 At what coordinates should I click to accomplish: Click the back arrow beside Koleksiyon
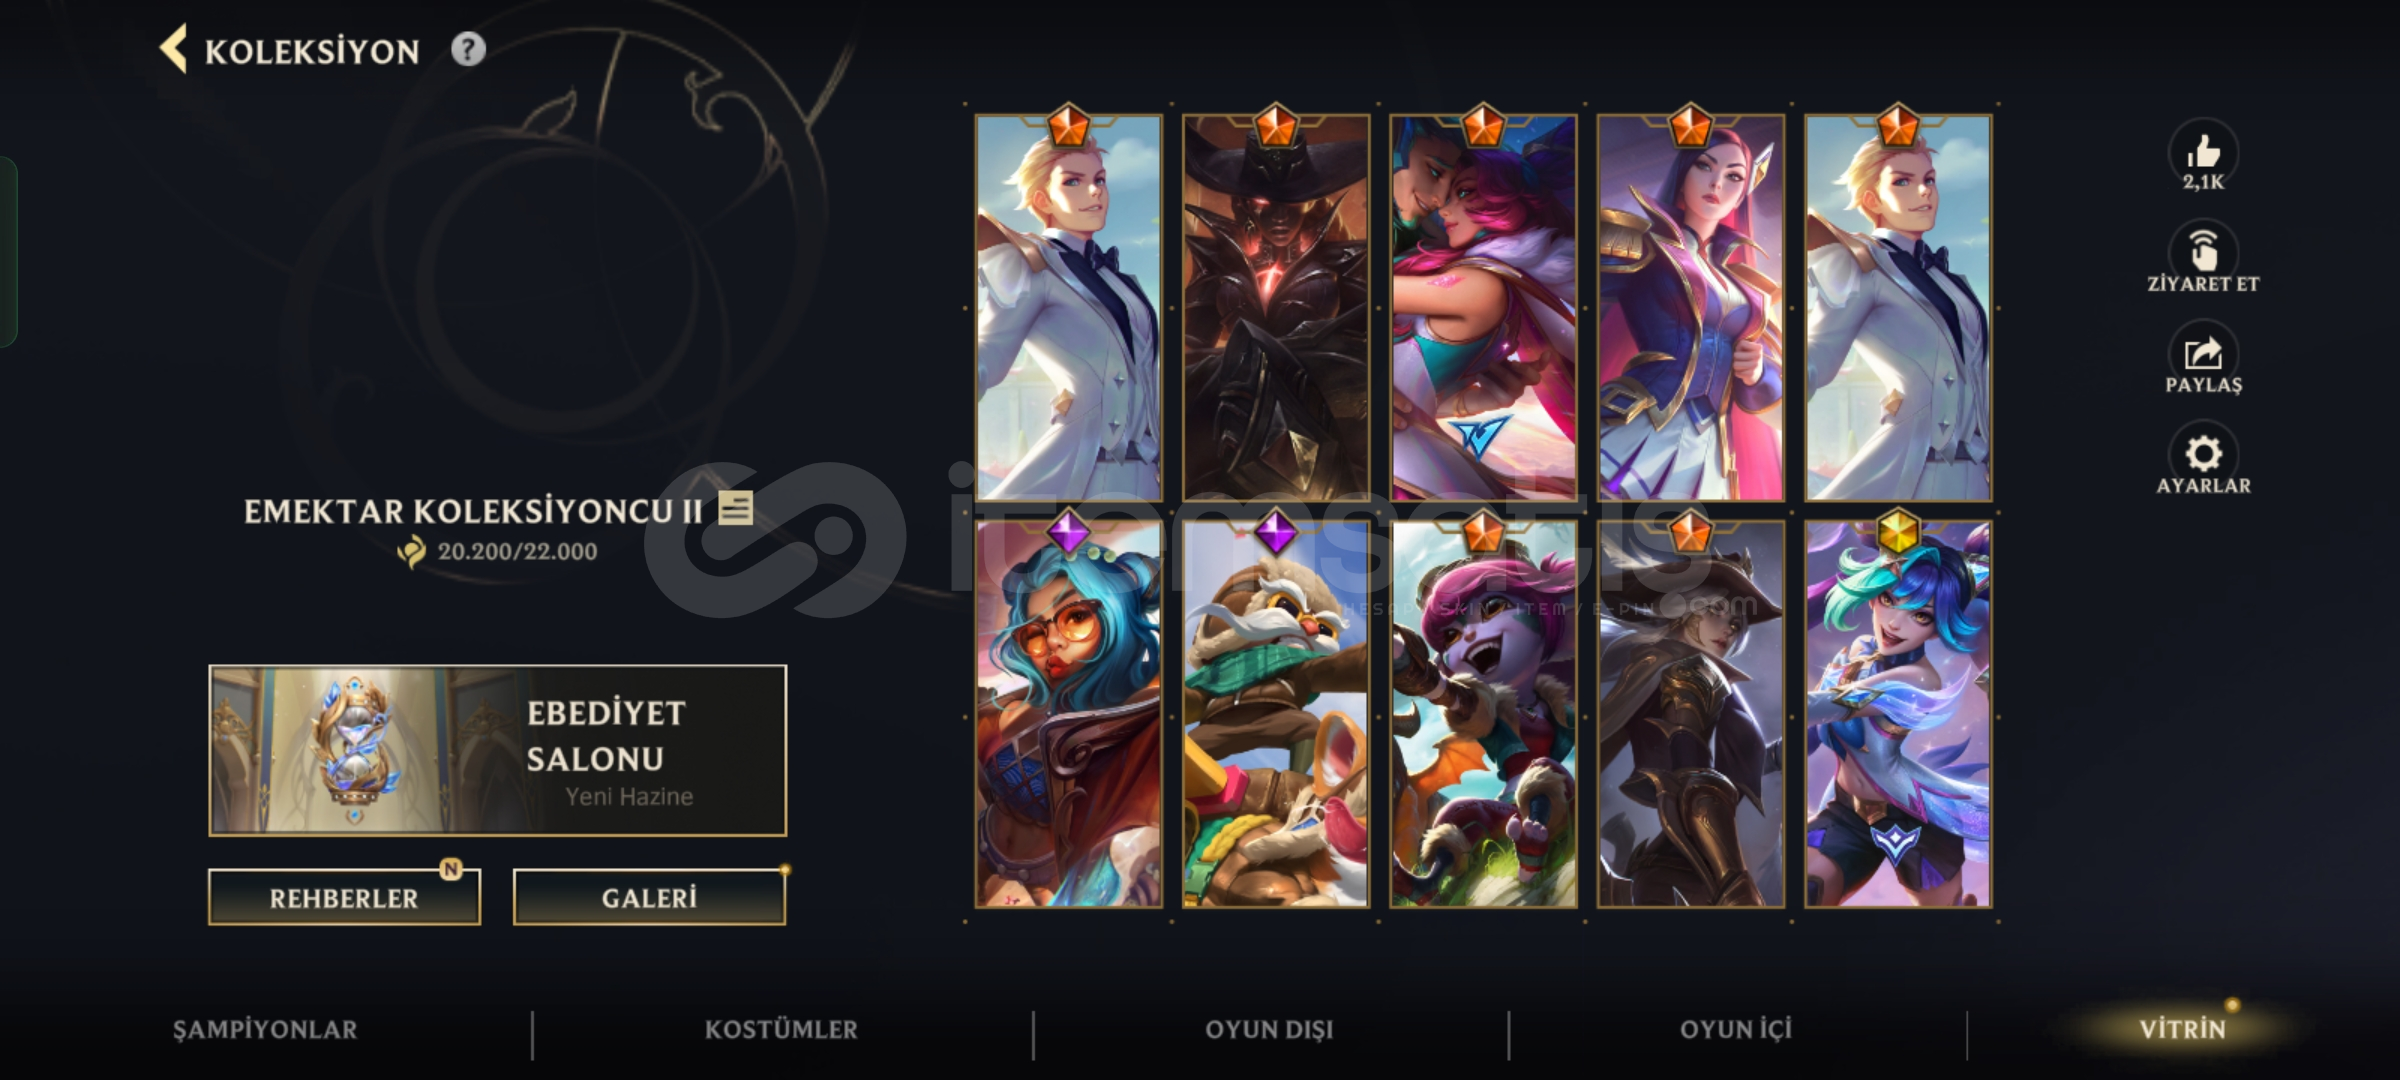coord(174,50)
